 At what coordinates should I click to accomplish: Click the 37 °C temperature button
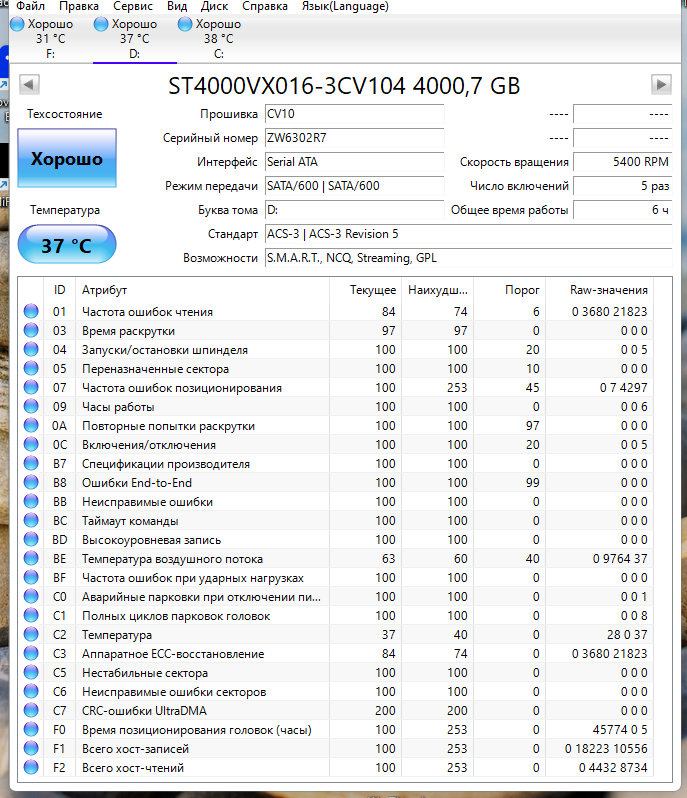(x=67, y=244)
